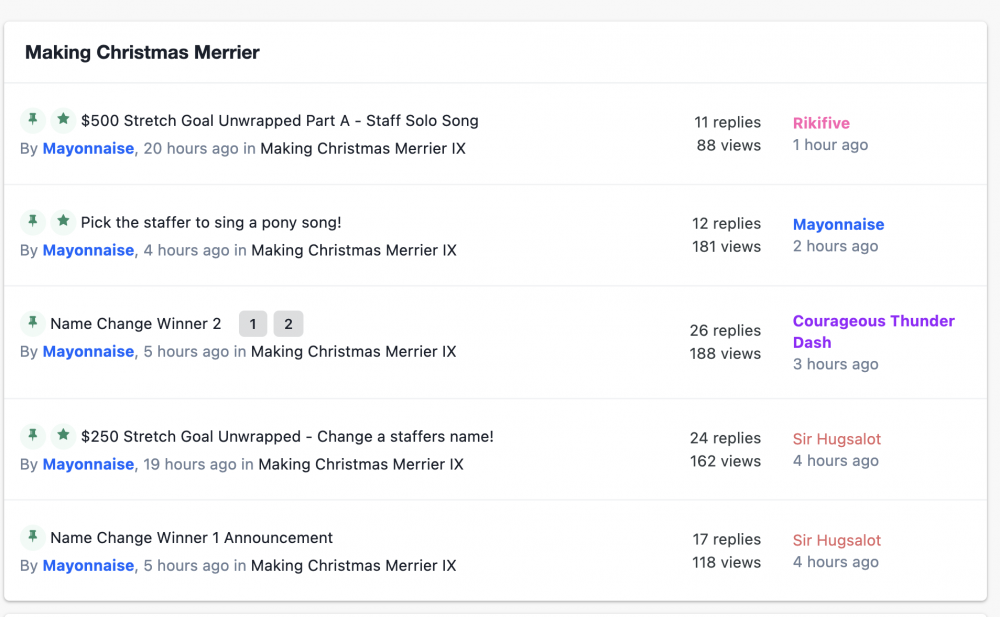
Task: Open Name Change Winner 1 Announcement thread
Action: point(191,538)
